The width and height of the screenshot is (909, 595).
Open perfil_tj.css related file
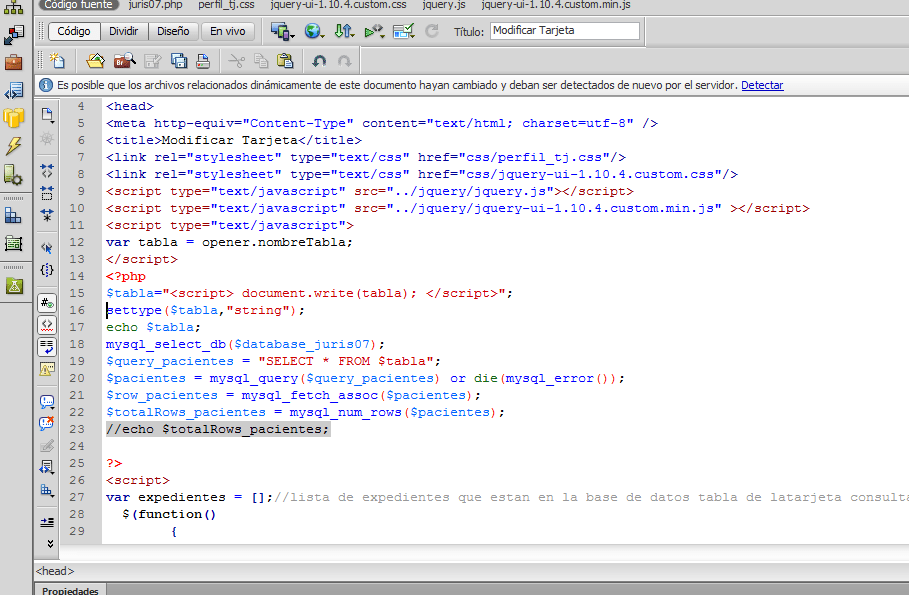tap(226, 5)
